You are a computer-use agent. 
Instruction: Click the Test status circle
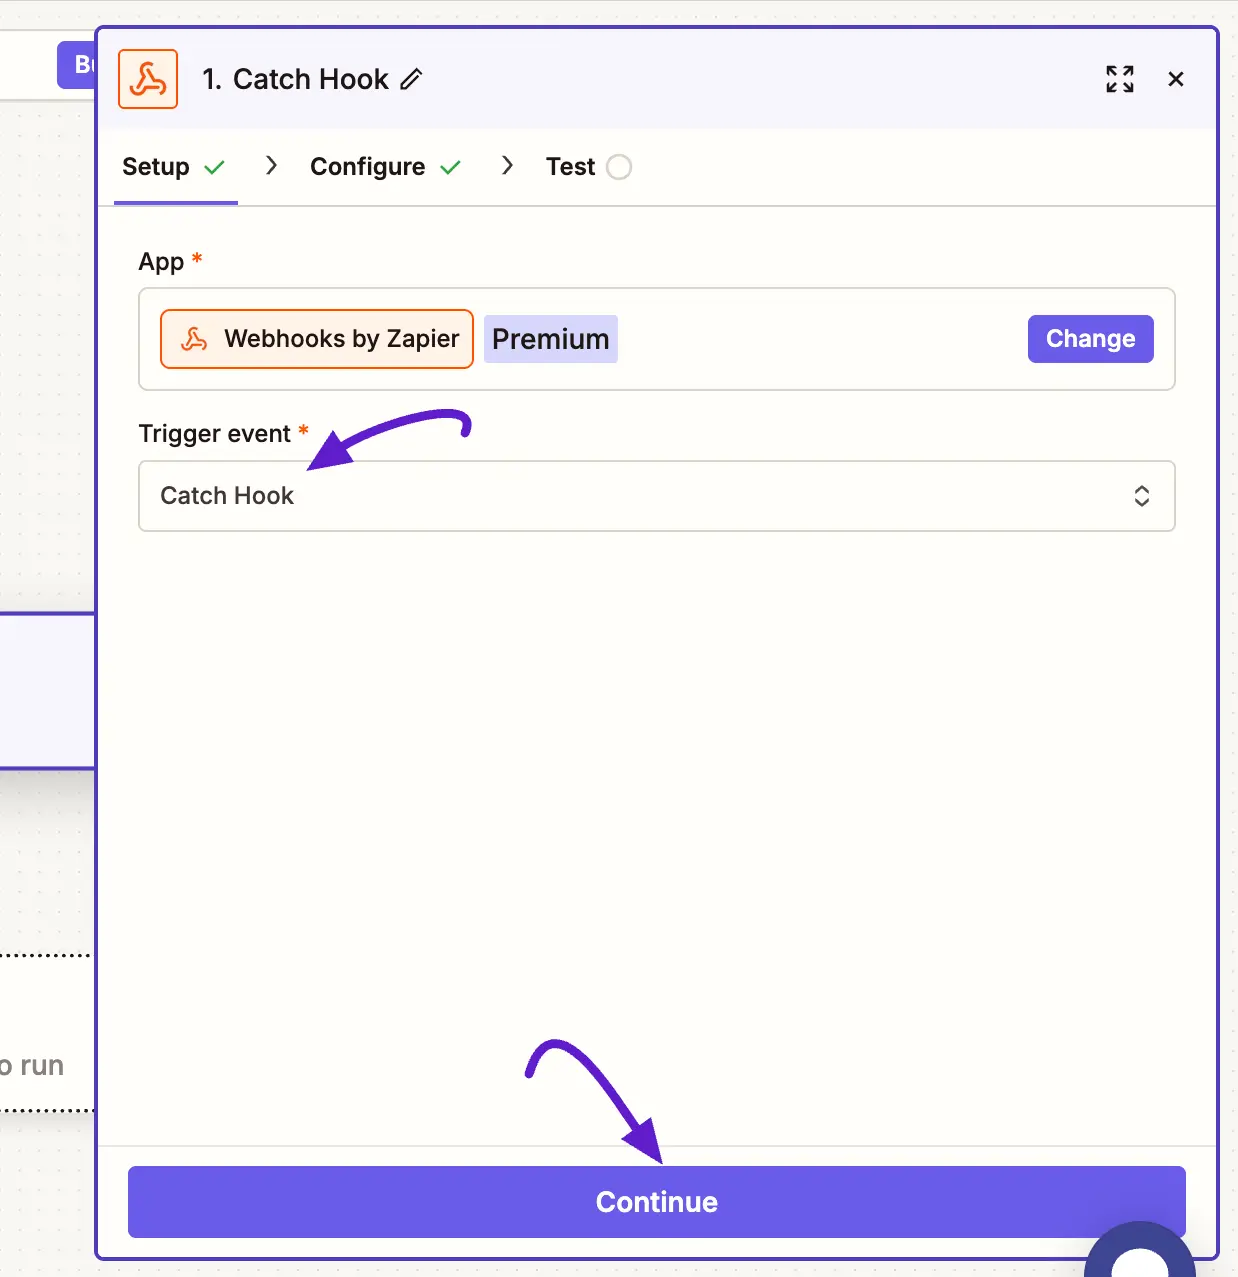619,167
